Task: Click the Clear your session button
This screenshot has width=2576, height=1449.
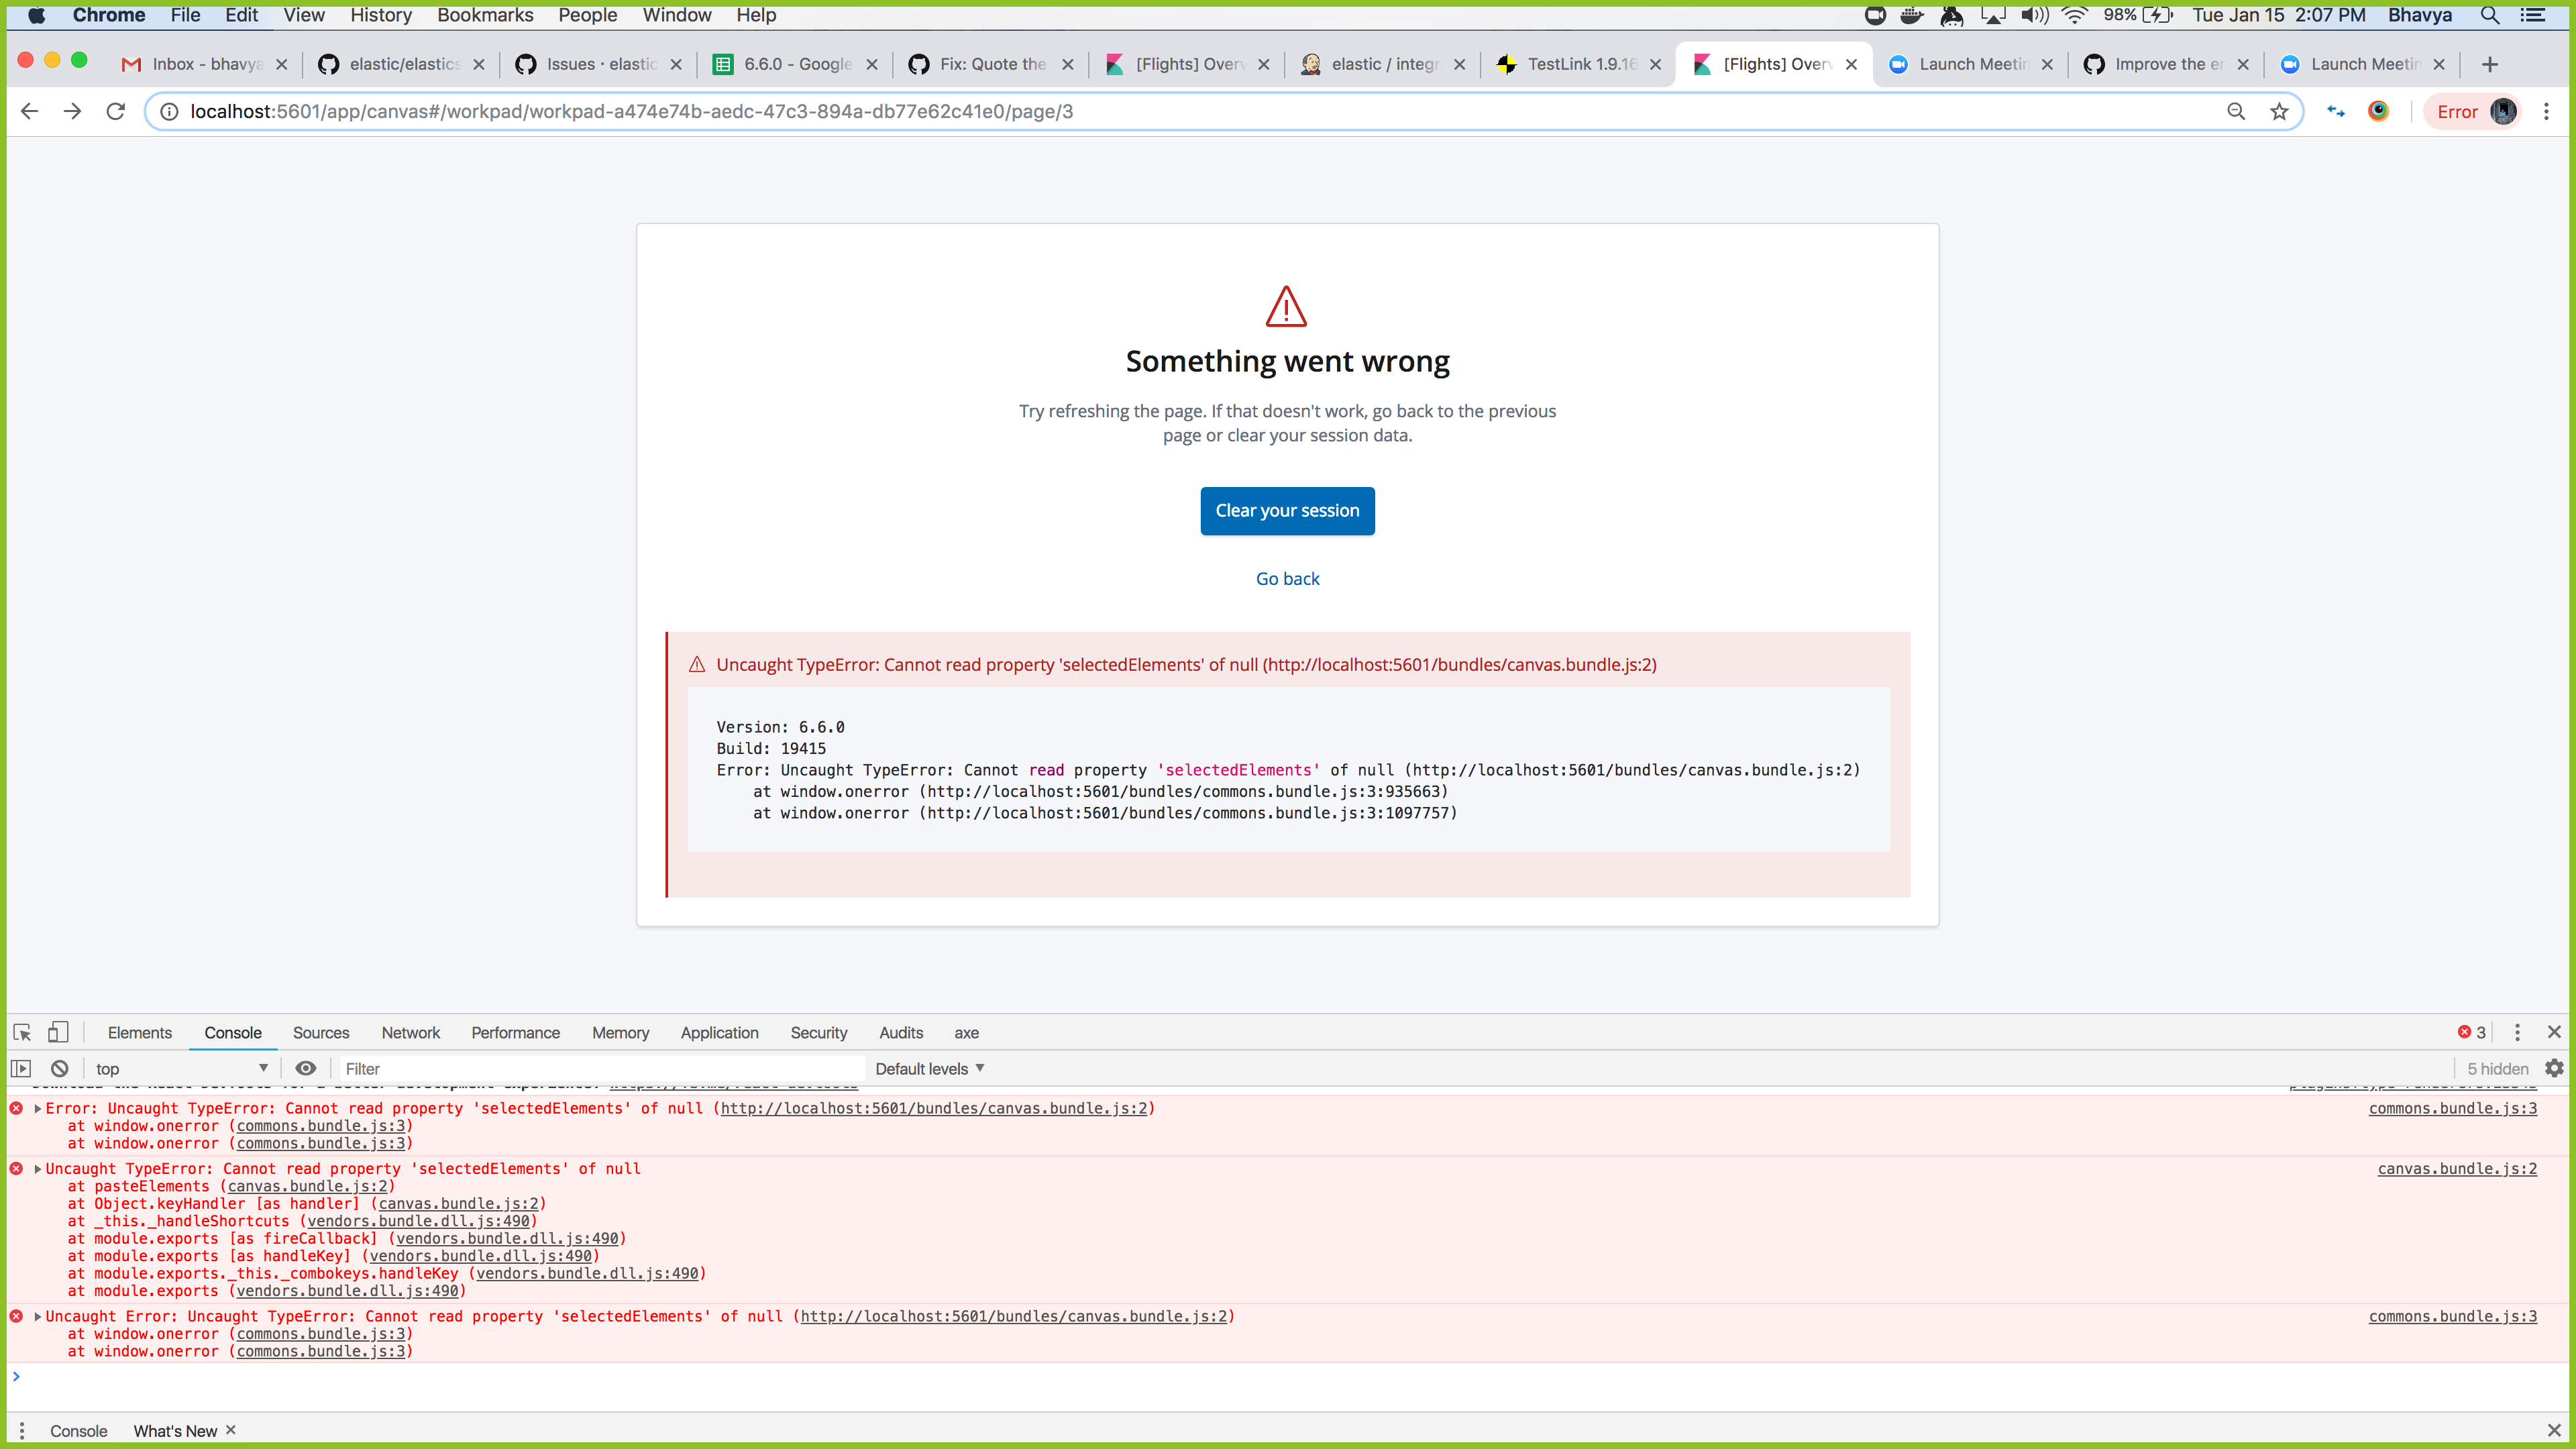Action: [x=1287, y=511]
